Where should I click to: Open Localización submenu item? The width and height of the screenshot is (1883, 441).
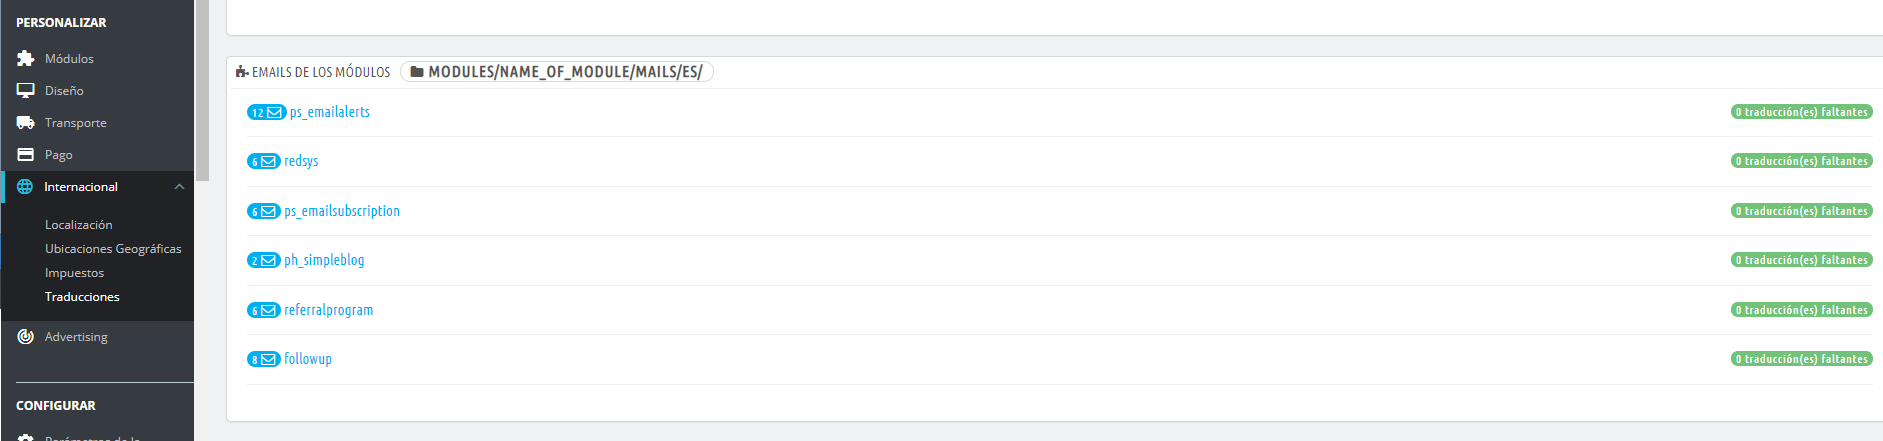(78, 225)
